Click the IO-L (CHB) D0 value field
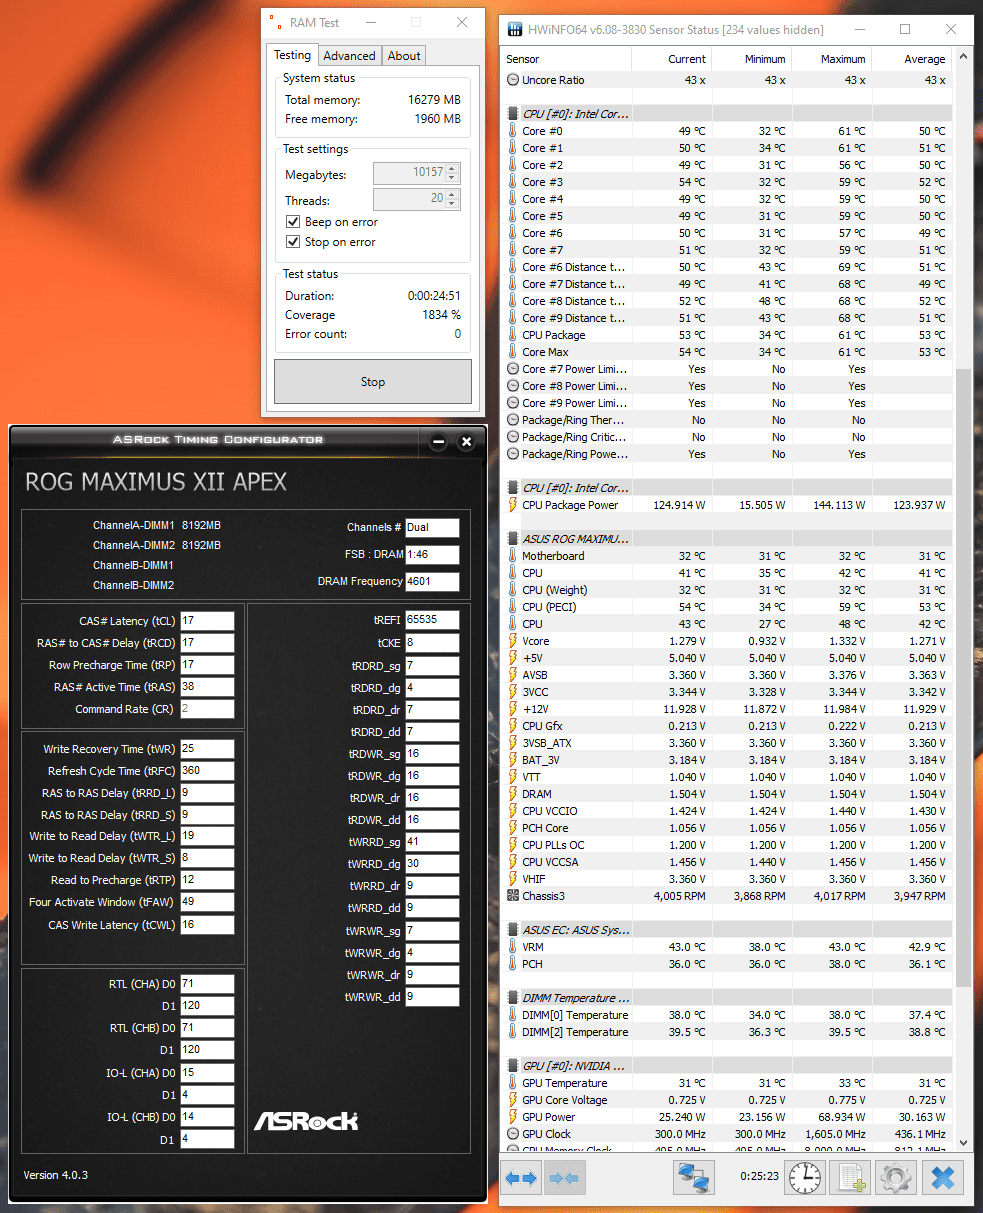The width and height of the screenshot is (983, 1213). point(207,1117)
